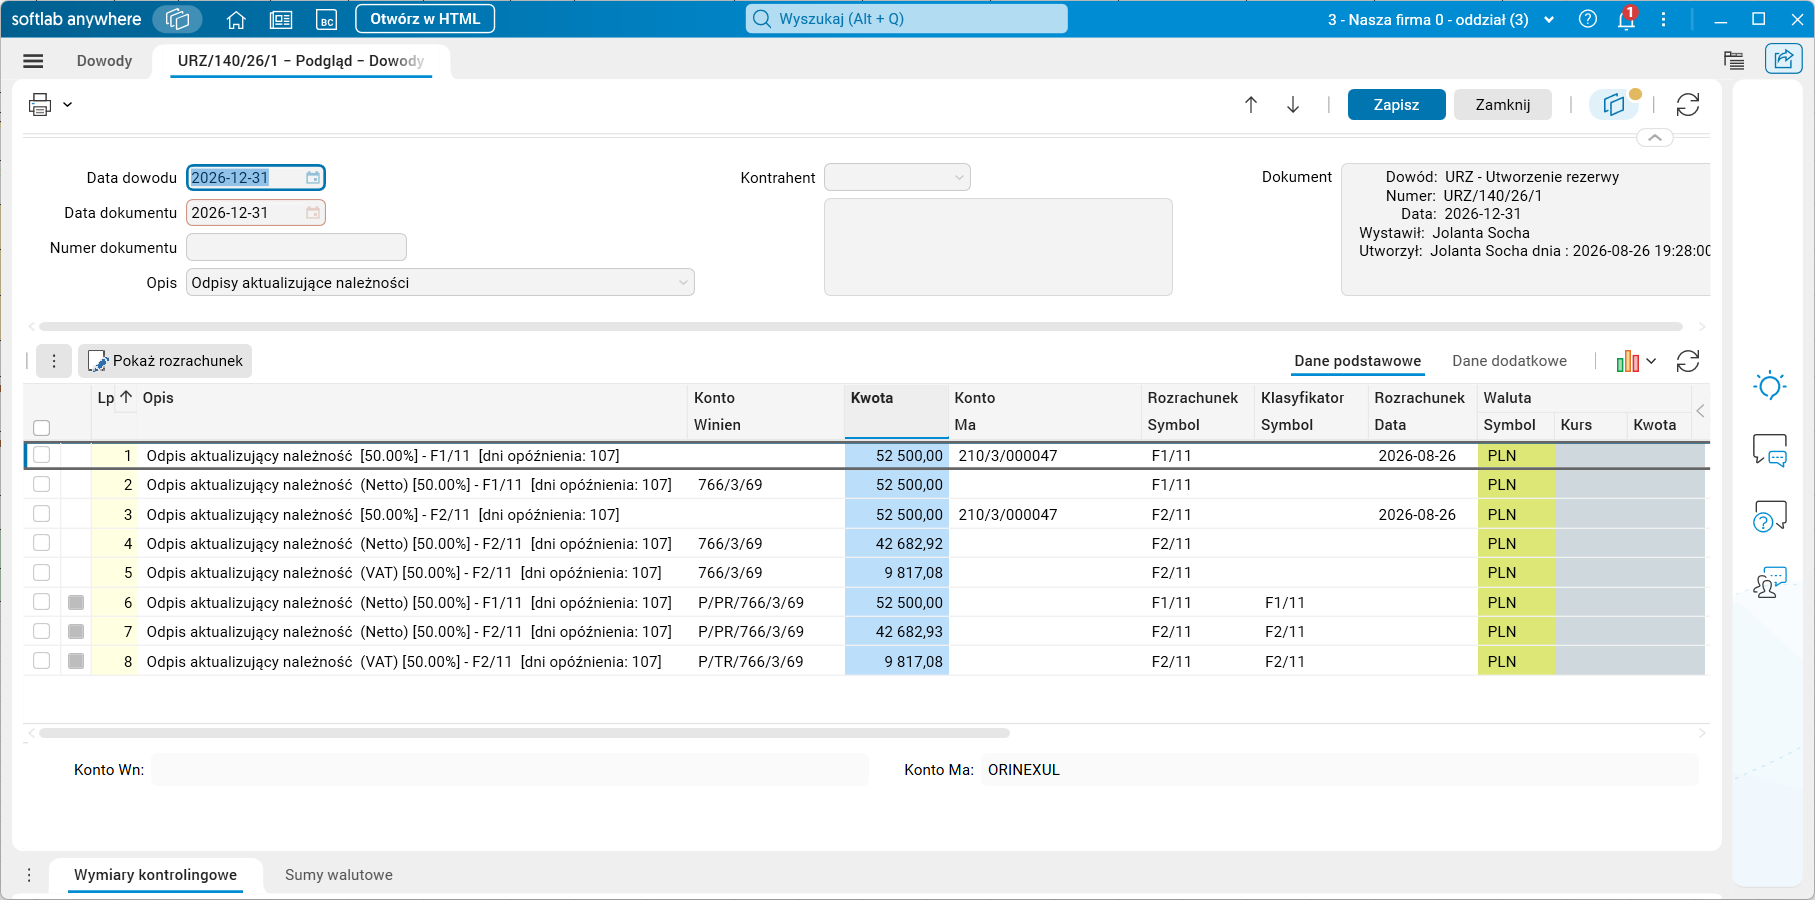Toggle the select-all checkbox in grid header
Image resolution: width=1815 pixels, height=900 pixels.
(41, 428)
